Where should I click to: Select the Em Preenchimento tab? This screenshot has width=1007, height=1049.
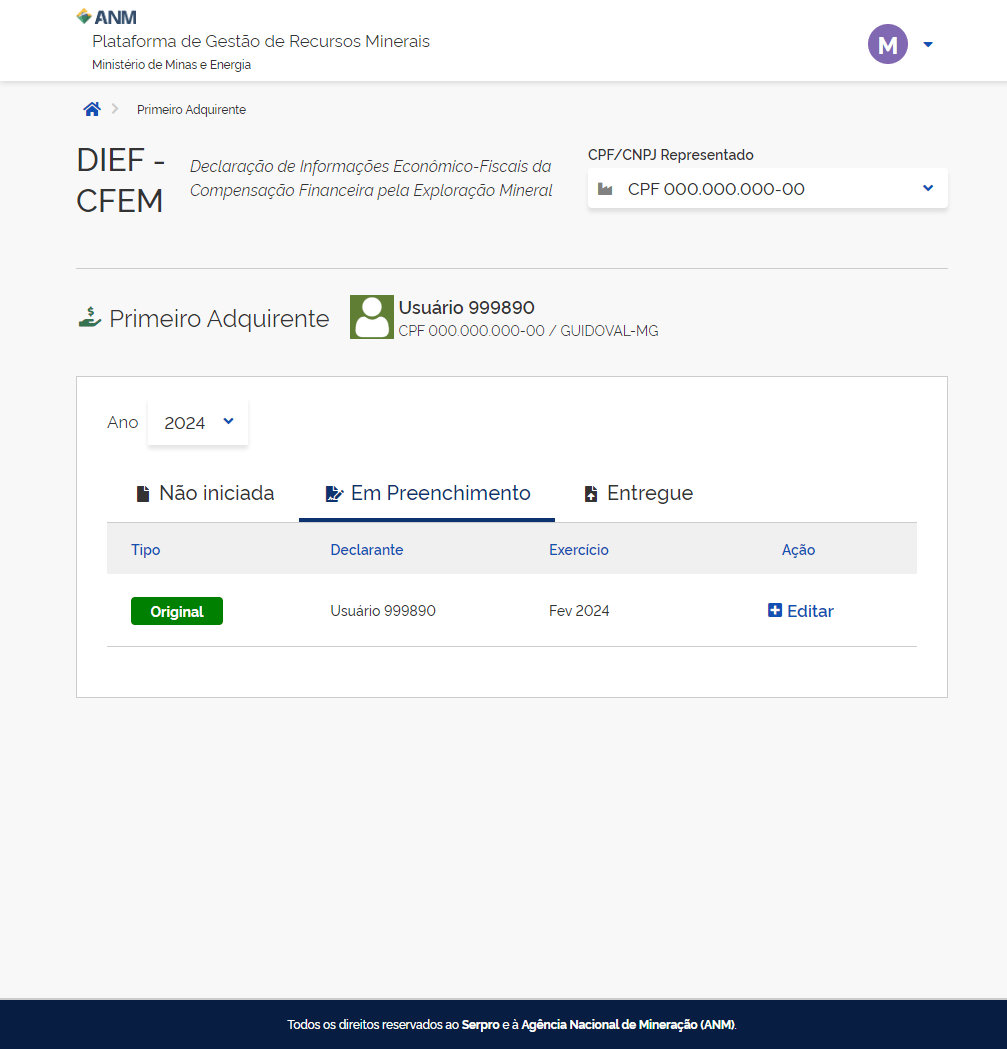coord(440,493)
